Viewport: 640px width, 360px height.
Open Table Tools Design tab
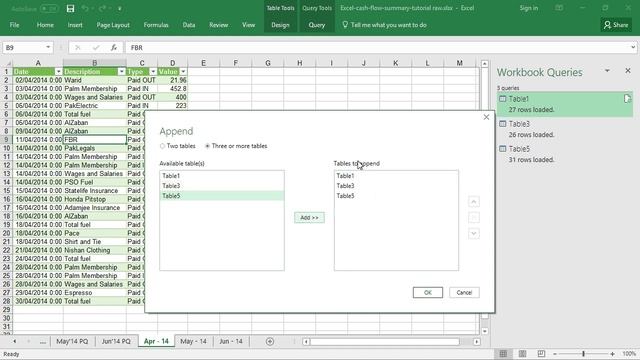(280, 25)
